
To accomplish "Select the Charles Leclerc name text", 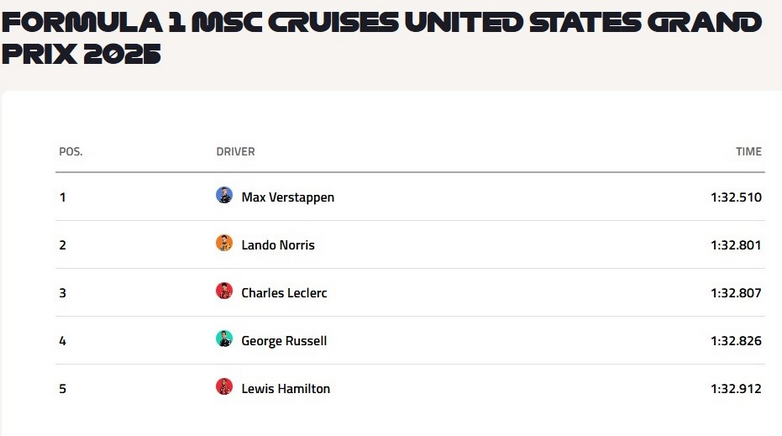I will 284,293.
